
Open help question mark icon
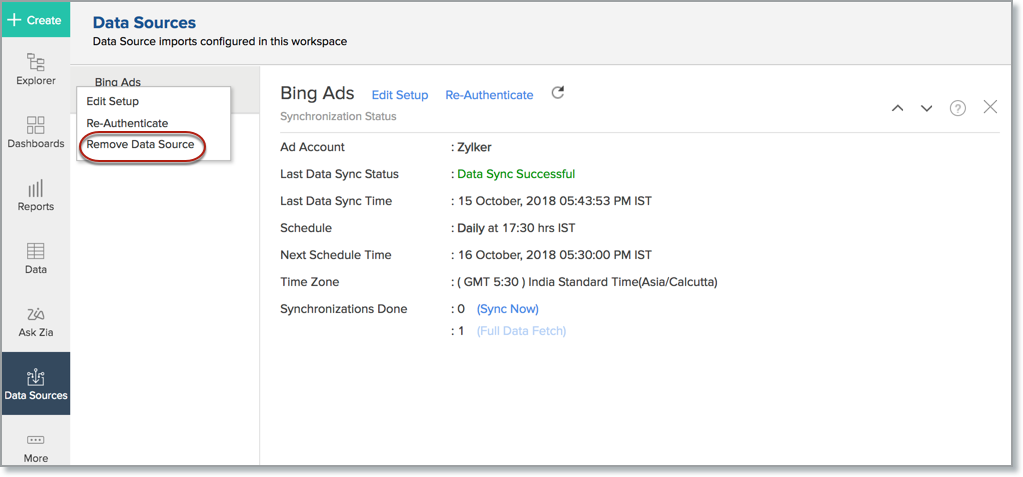(x=957, y=108)
